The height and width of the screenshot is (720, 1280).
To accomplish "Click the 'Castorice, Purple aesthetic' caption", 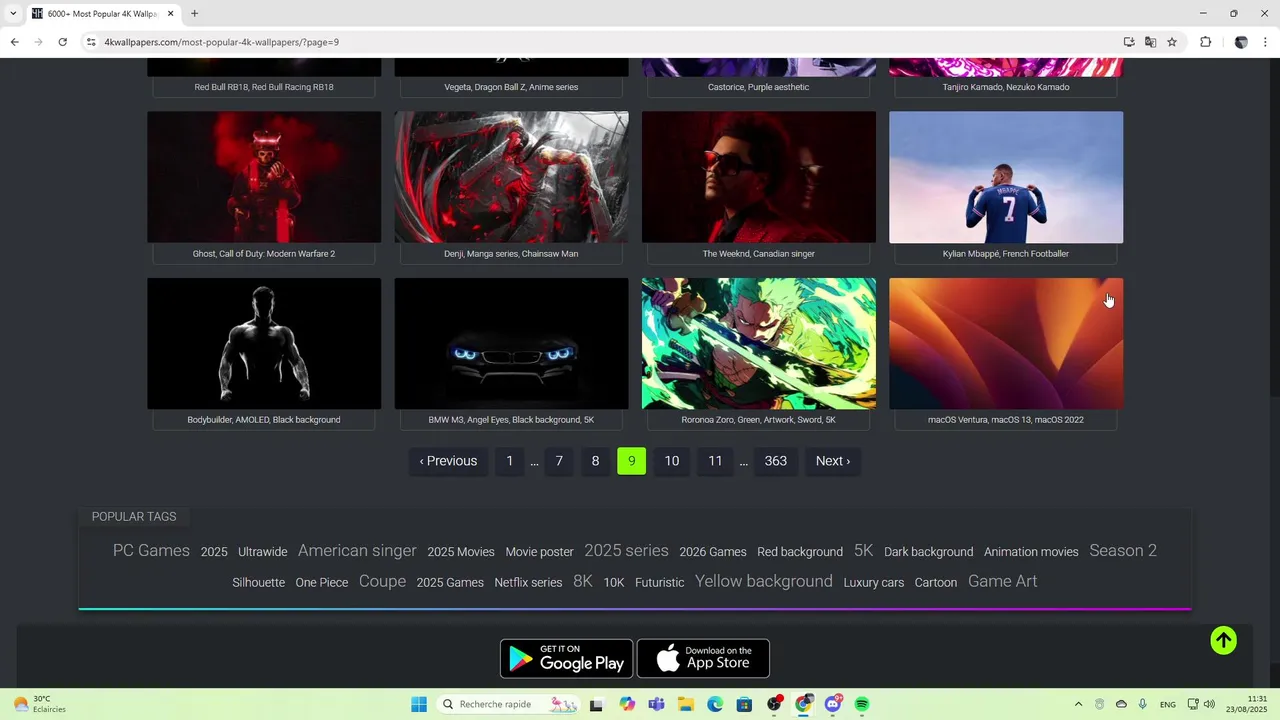I will coord(759,87).
